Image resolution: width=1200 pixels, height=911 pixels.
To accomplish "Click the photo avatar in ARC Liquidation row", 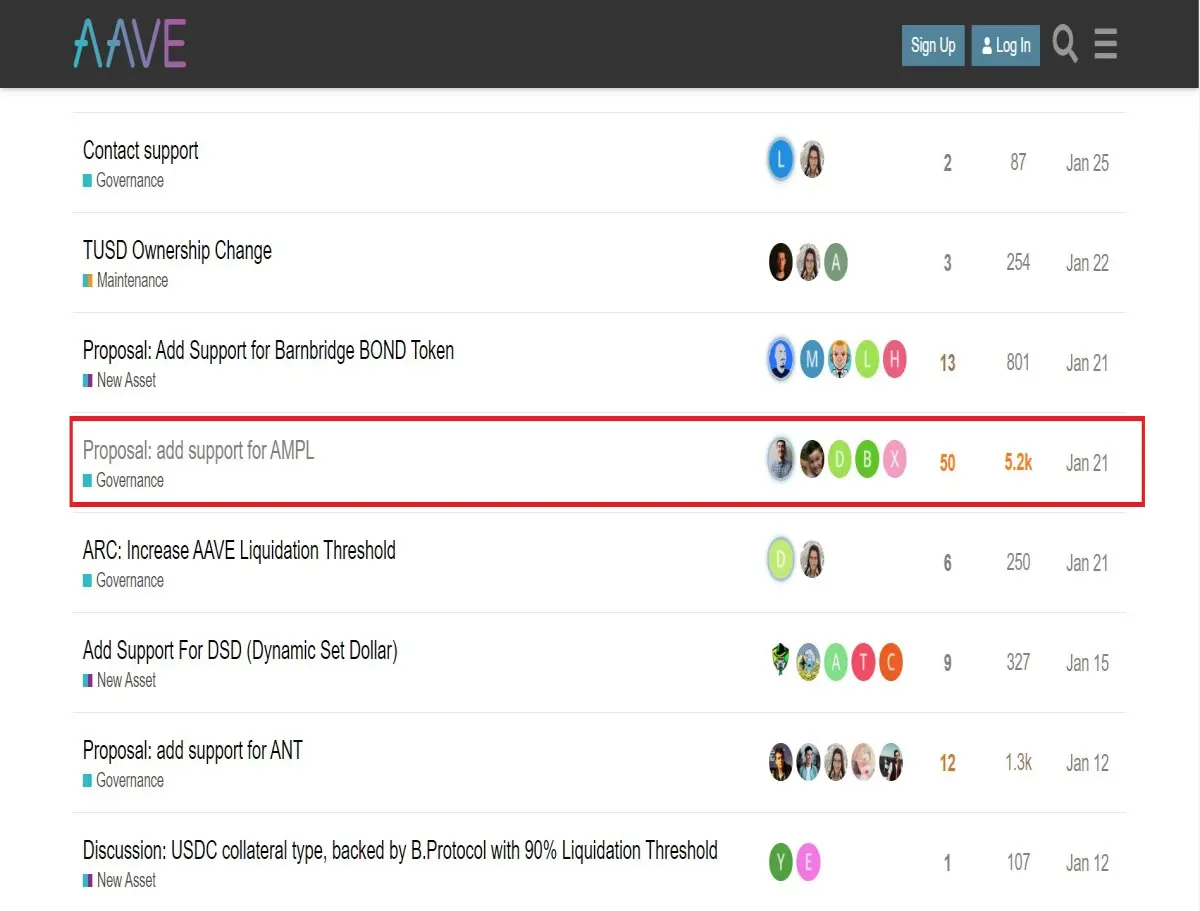I will (x=812, y=560).
